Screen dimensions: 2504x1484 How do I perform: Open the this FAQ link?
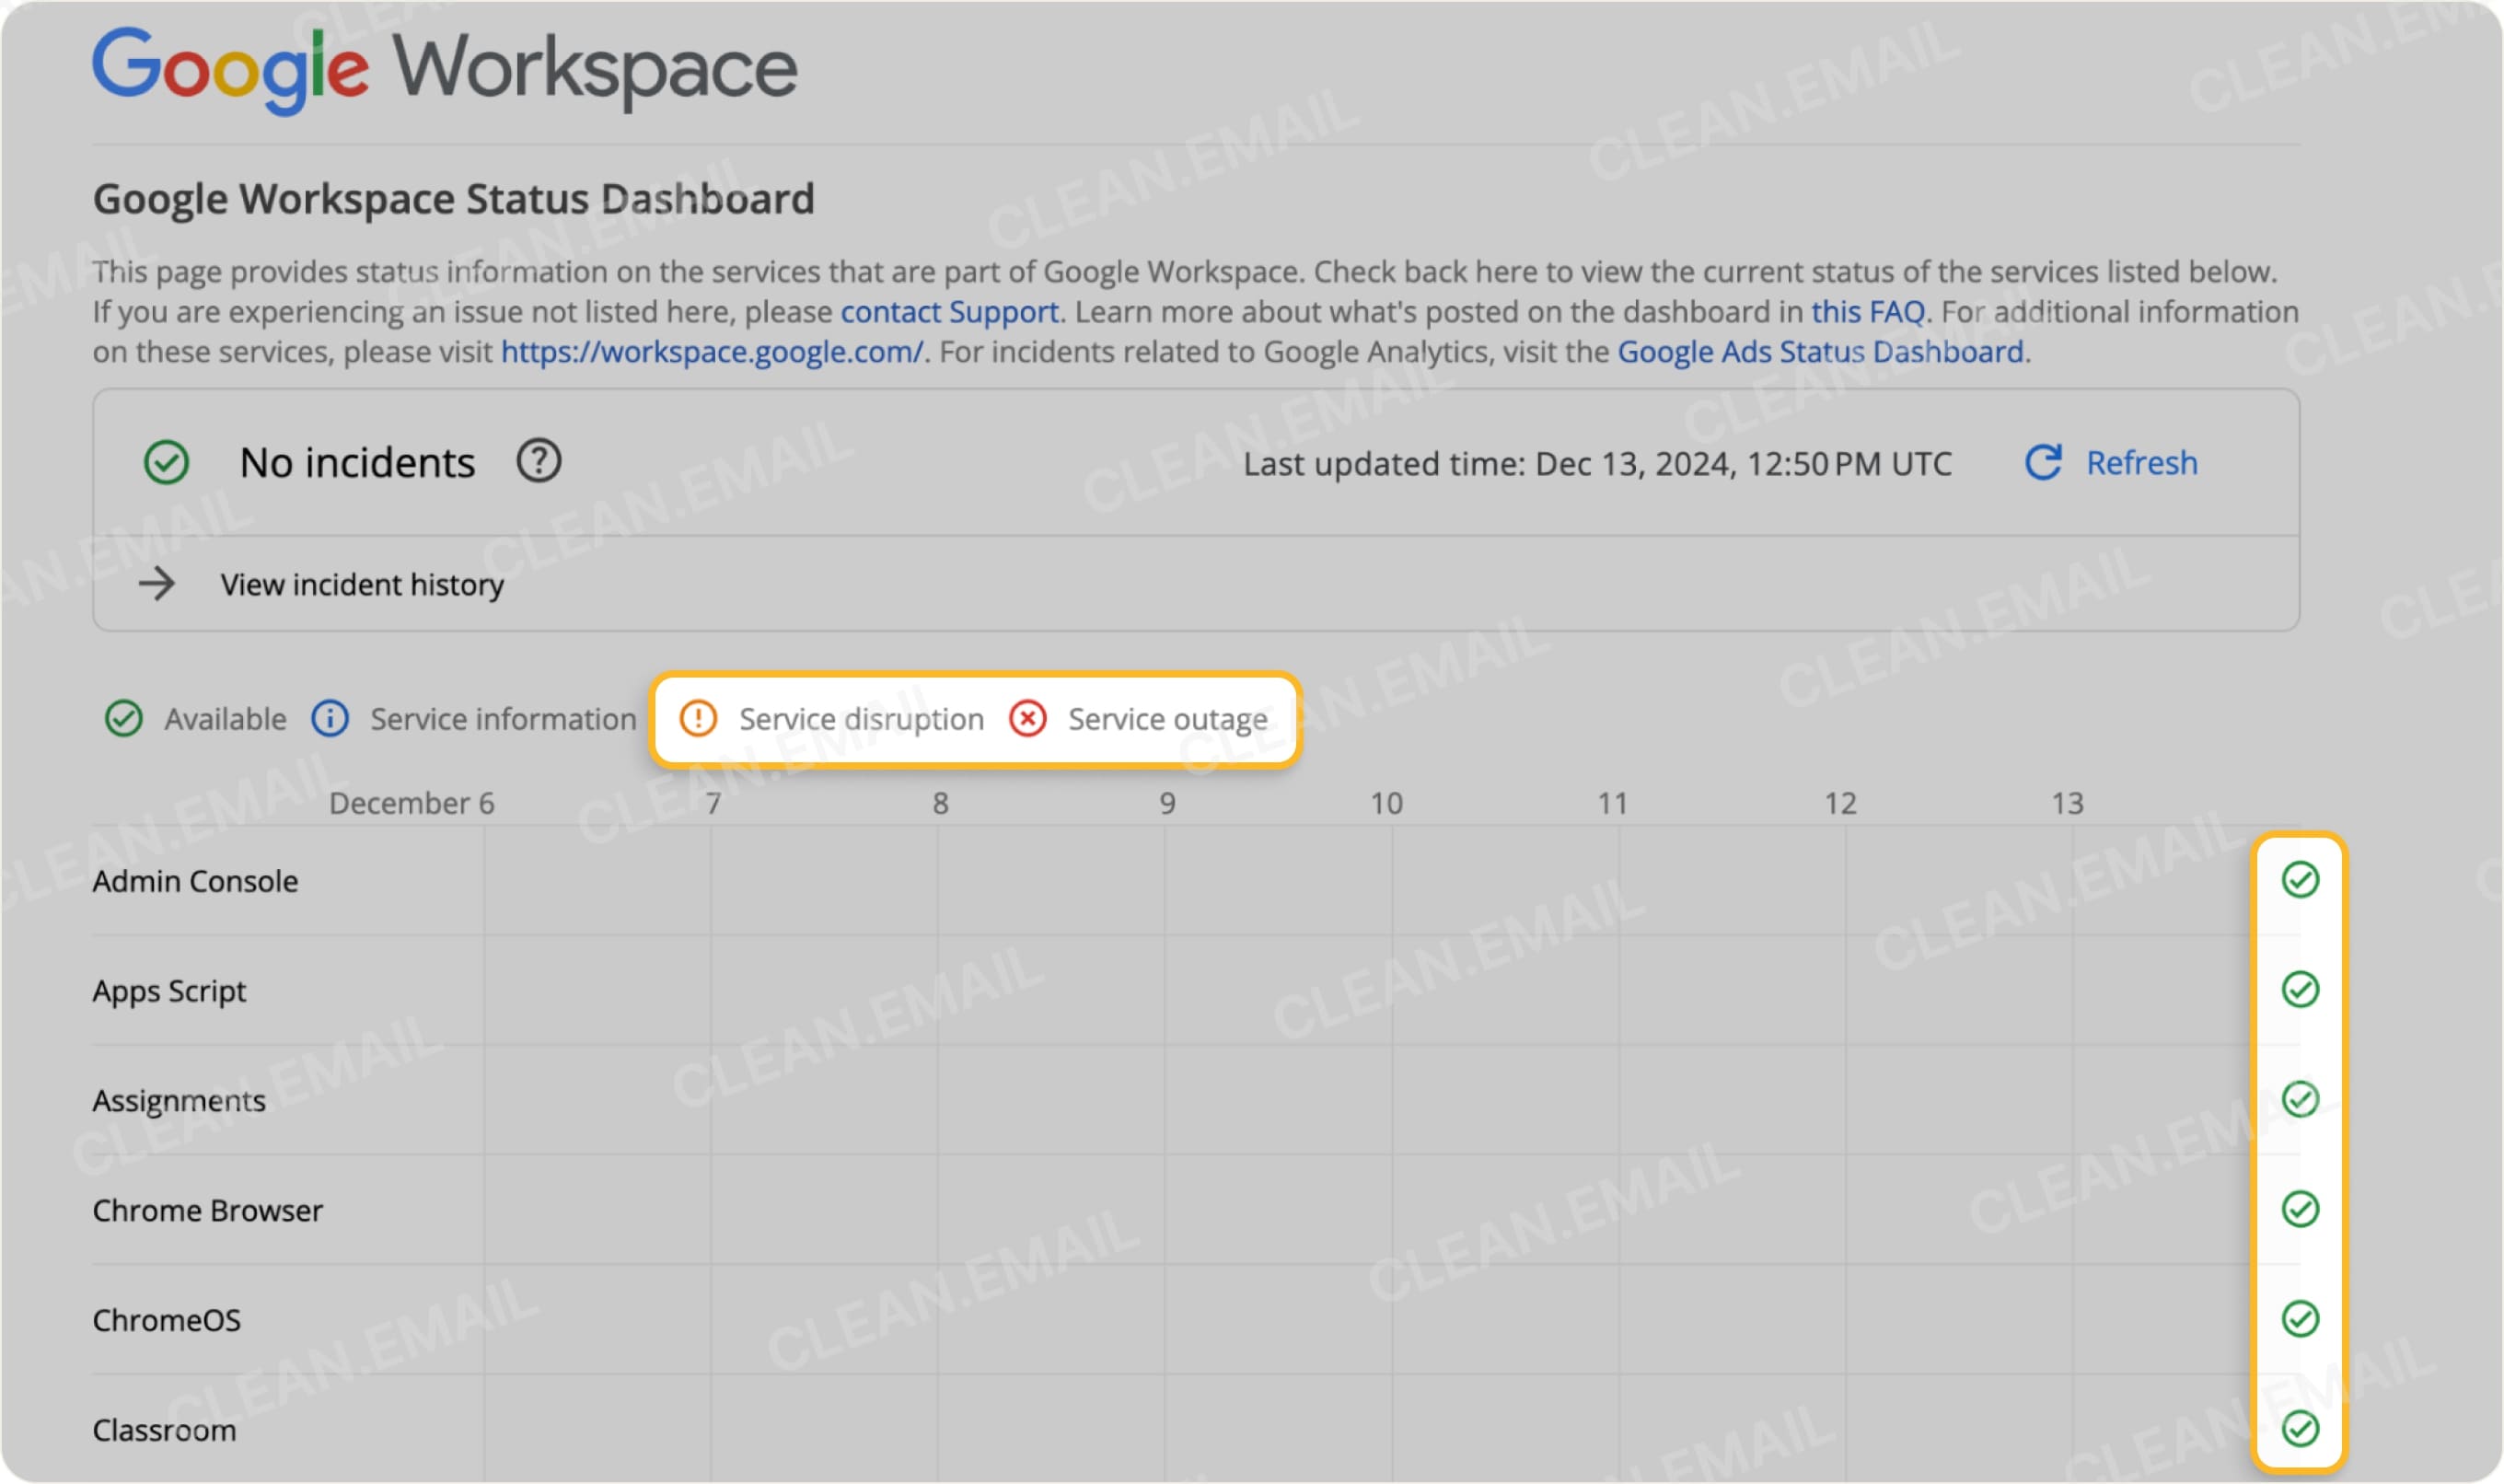(1868, 311)
